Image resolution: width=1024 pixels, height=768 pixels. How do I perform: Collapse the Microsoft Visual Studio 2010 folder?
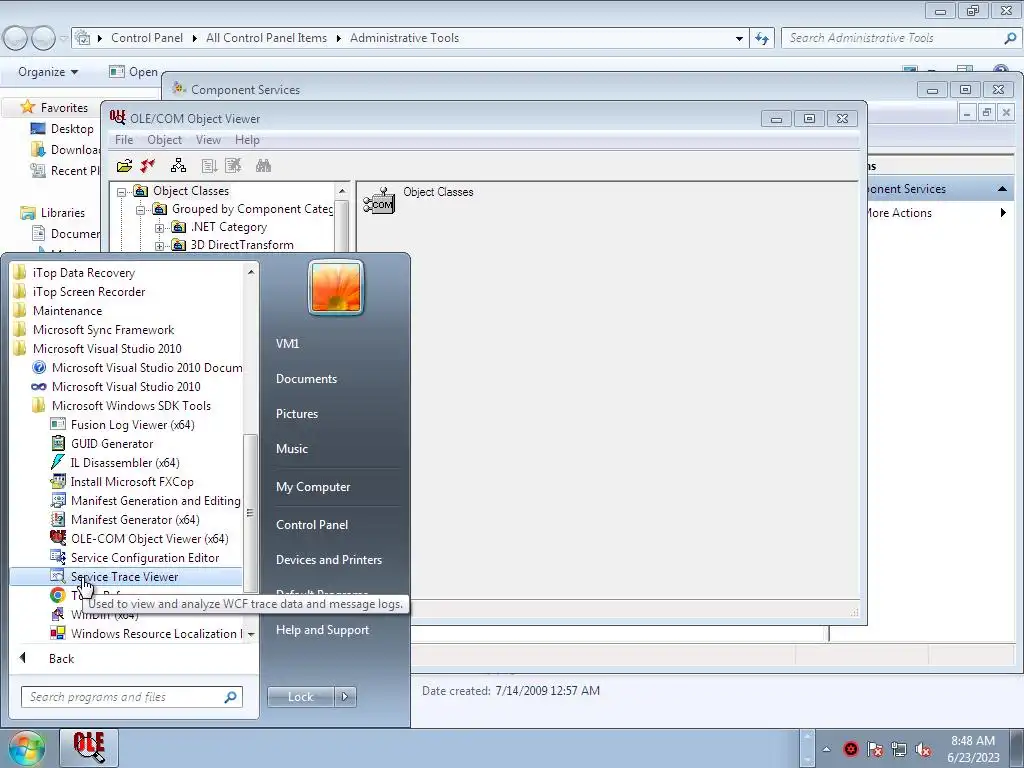pyautogui.click(x=126, y=349)
